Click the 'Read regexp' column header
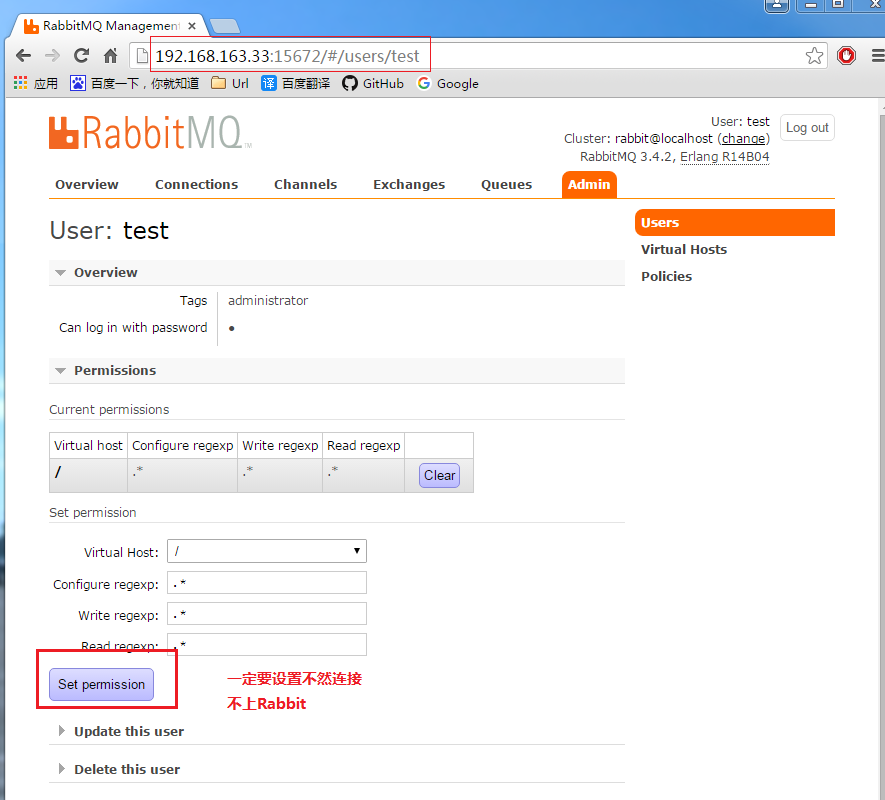The height and width of the screenshot is (800, 885). tap(363, 445)
